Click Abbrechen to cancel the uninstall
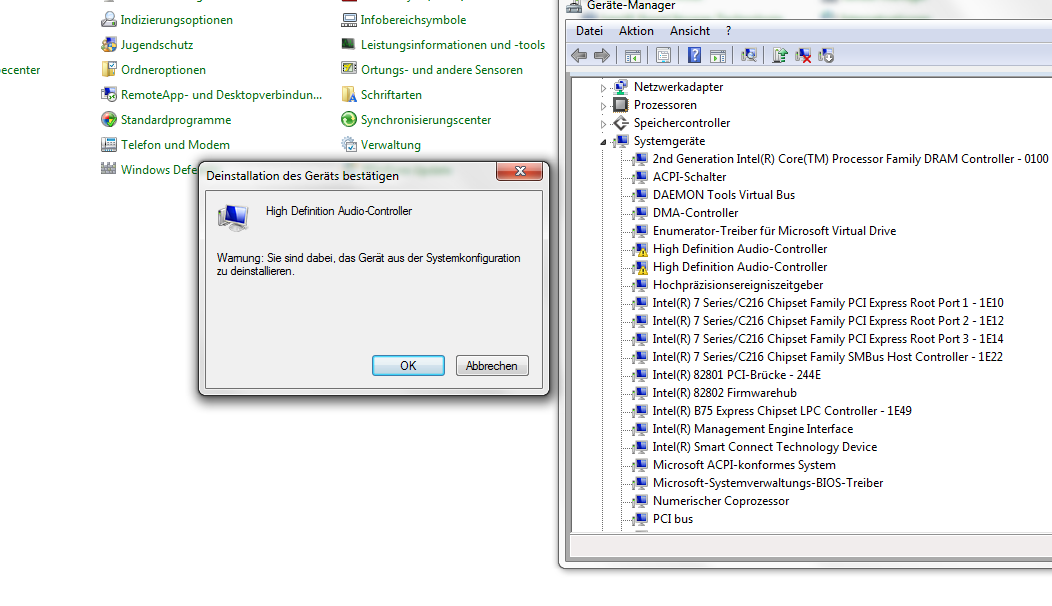1052x606 pixels. 492,366
